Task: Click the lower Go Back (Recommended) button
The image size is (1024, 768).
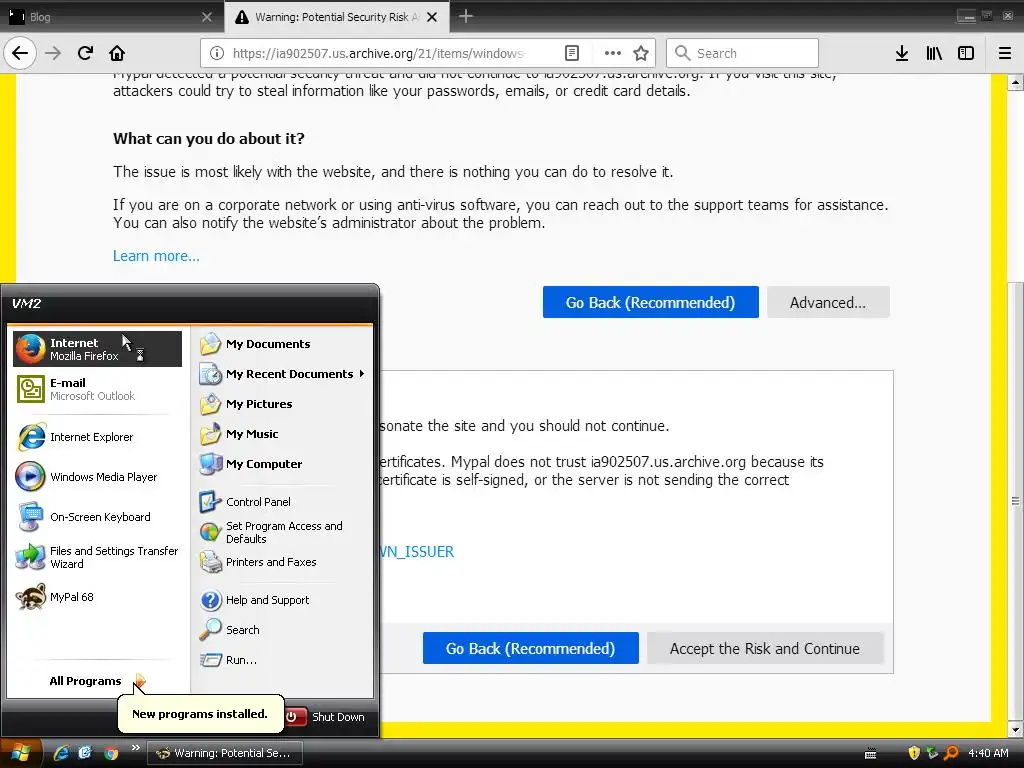Action: [x=530, y=648]
